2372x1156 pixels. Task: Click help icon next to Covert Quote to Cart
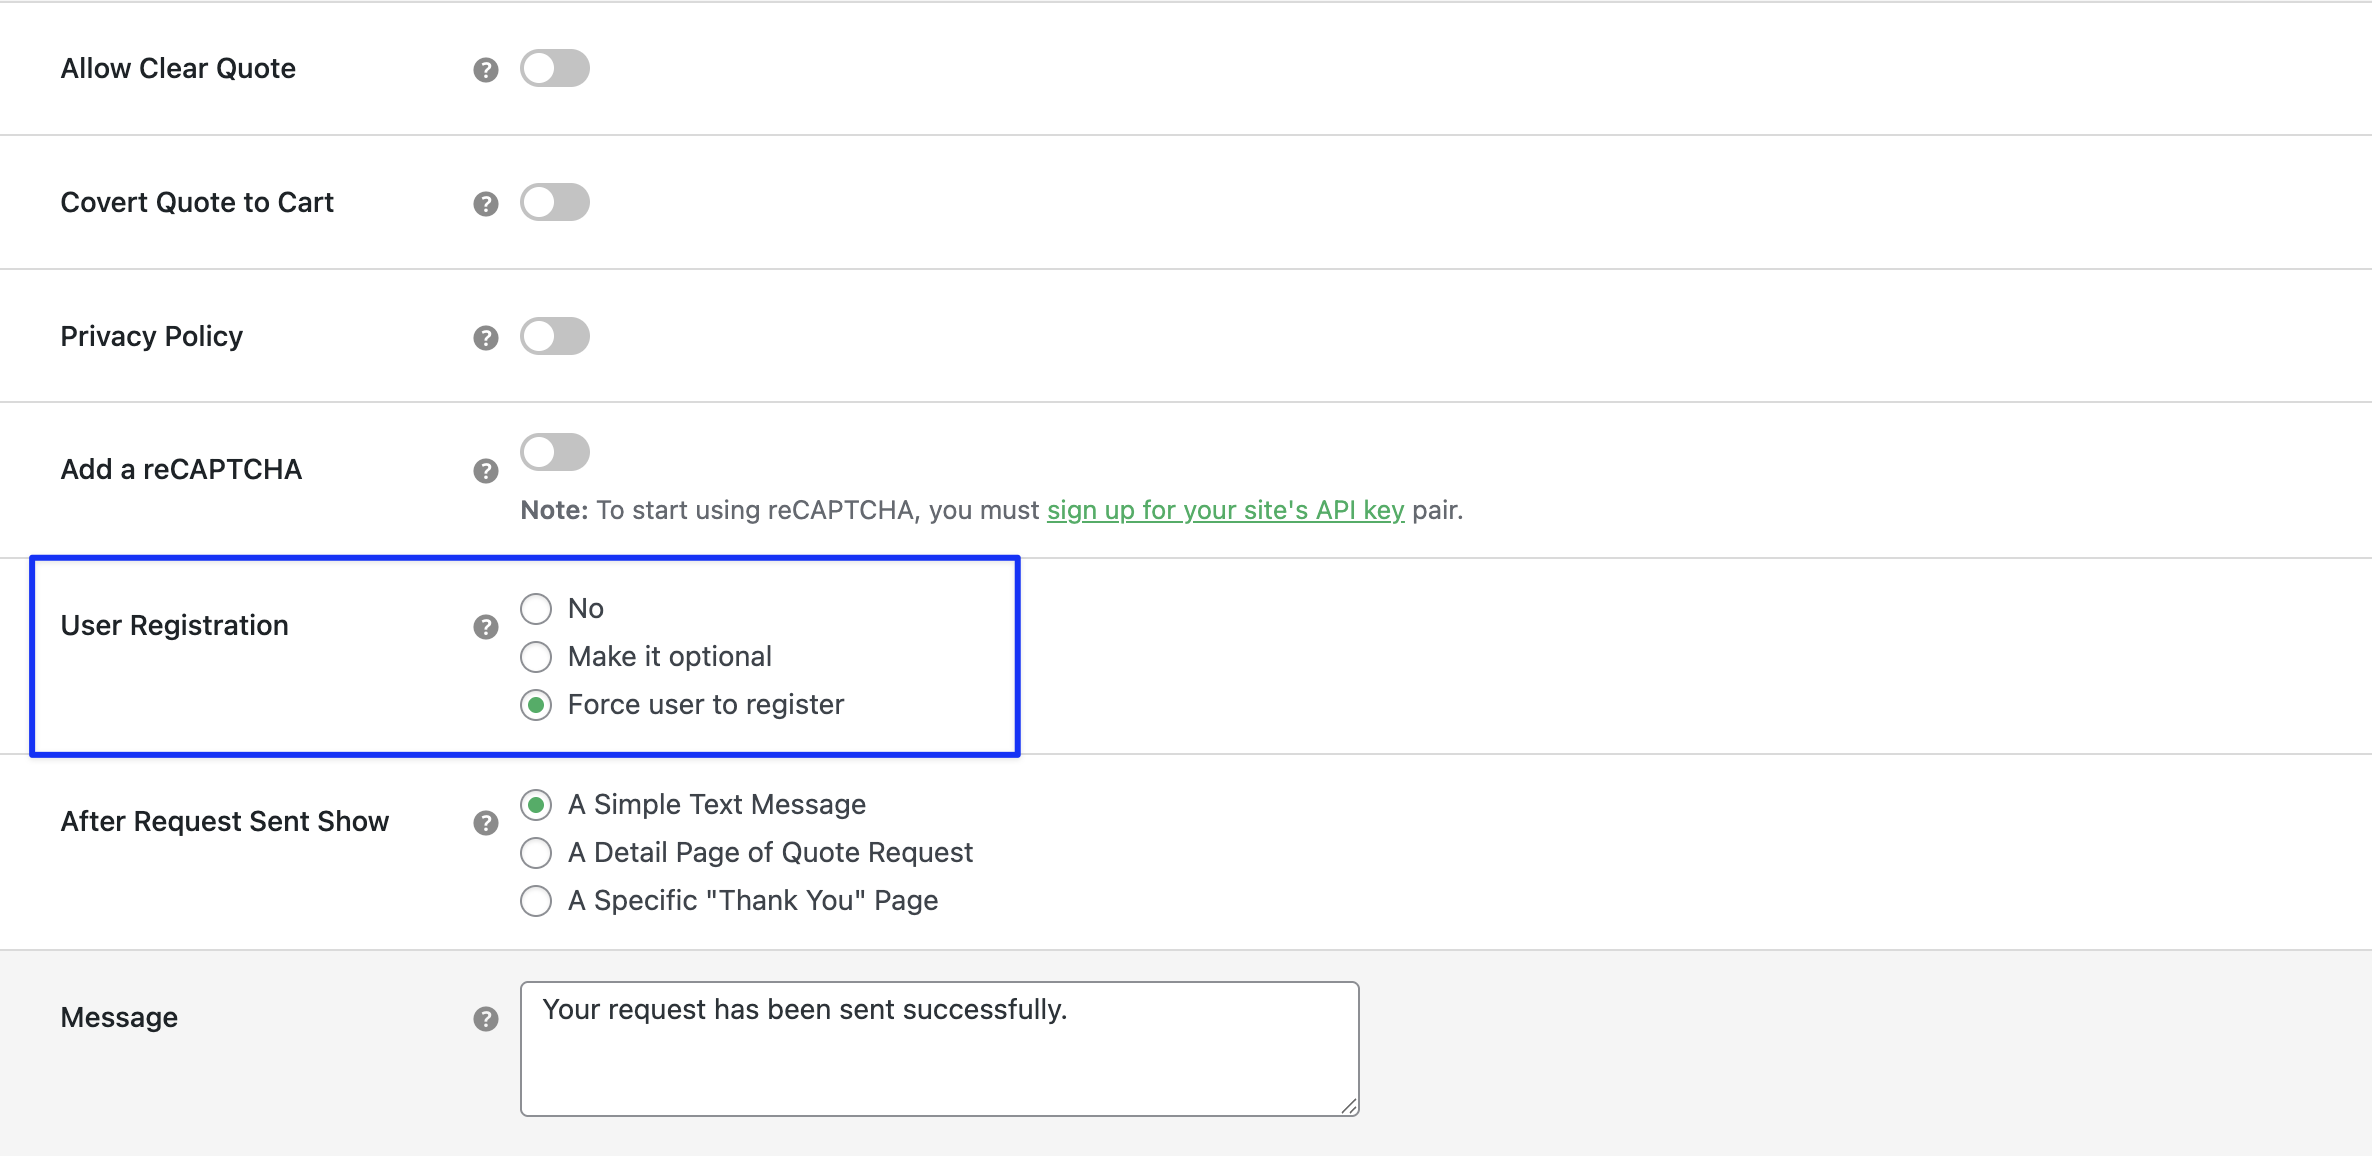click(x=486, y=204)
